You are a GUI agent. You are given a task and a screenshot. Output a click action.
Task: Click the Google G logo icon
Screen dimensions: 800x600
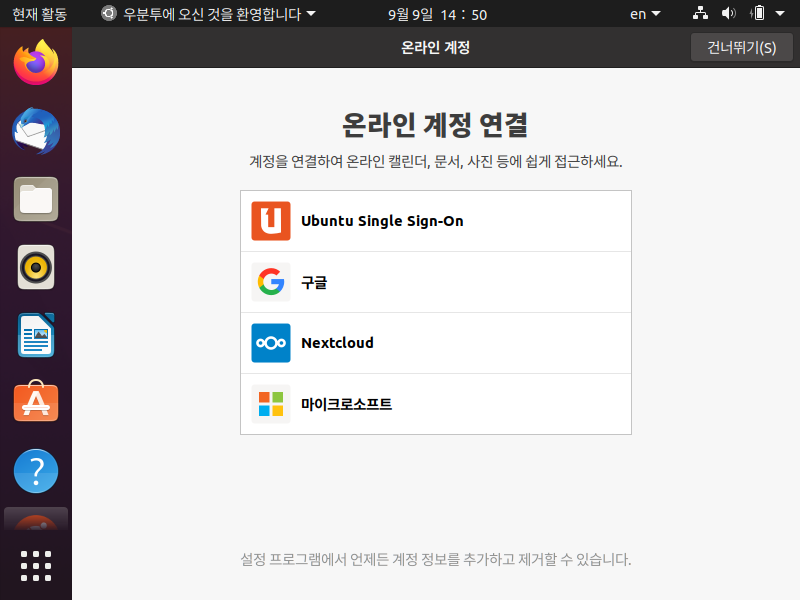click(x=271, y=282)
